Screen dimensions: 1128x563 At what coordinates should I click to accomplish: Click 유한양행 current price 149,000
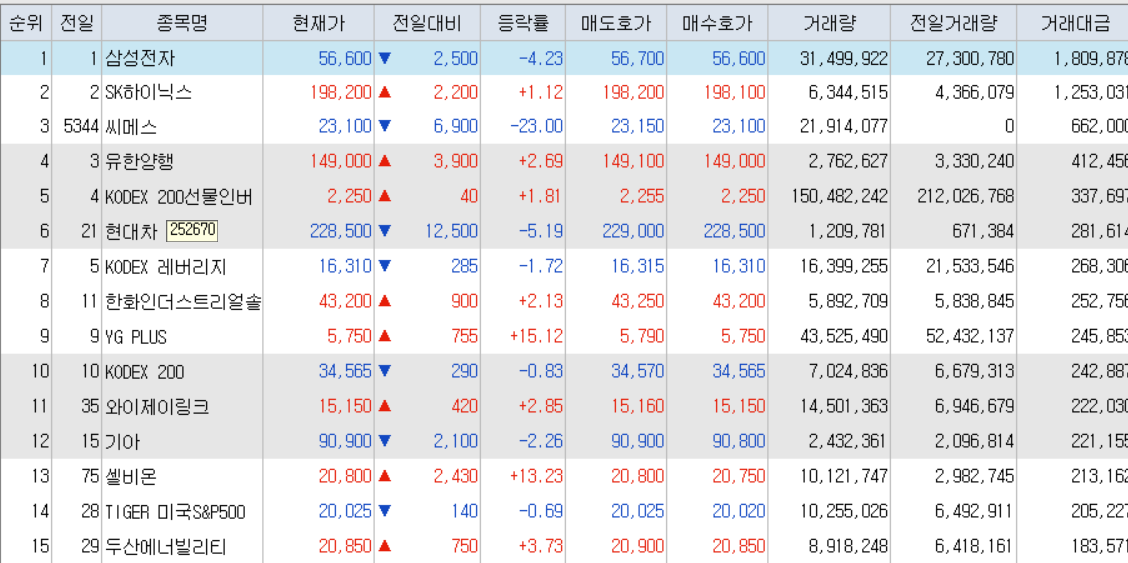coord(341,162)
